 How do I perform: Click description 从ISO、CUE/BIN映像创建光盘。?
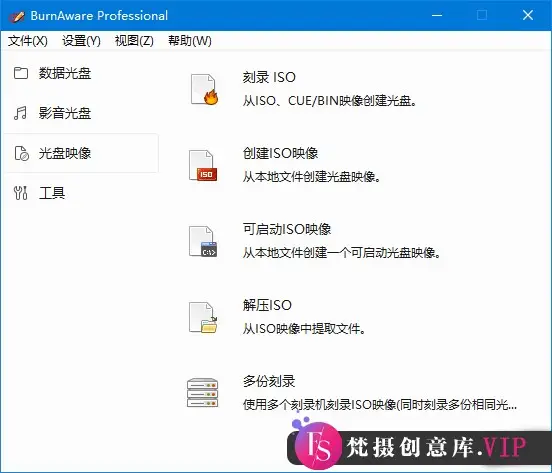tap(330, 101)
